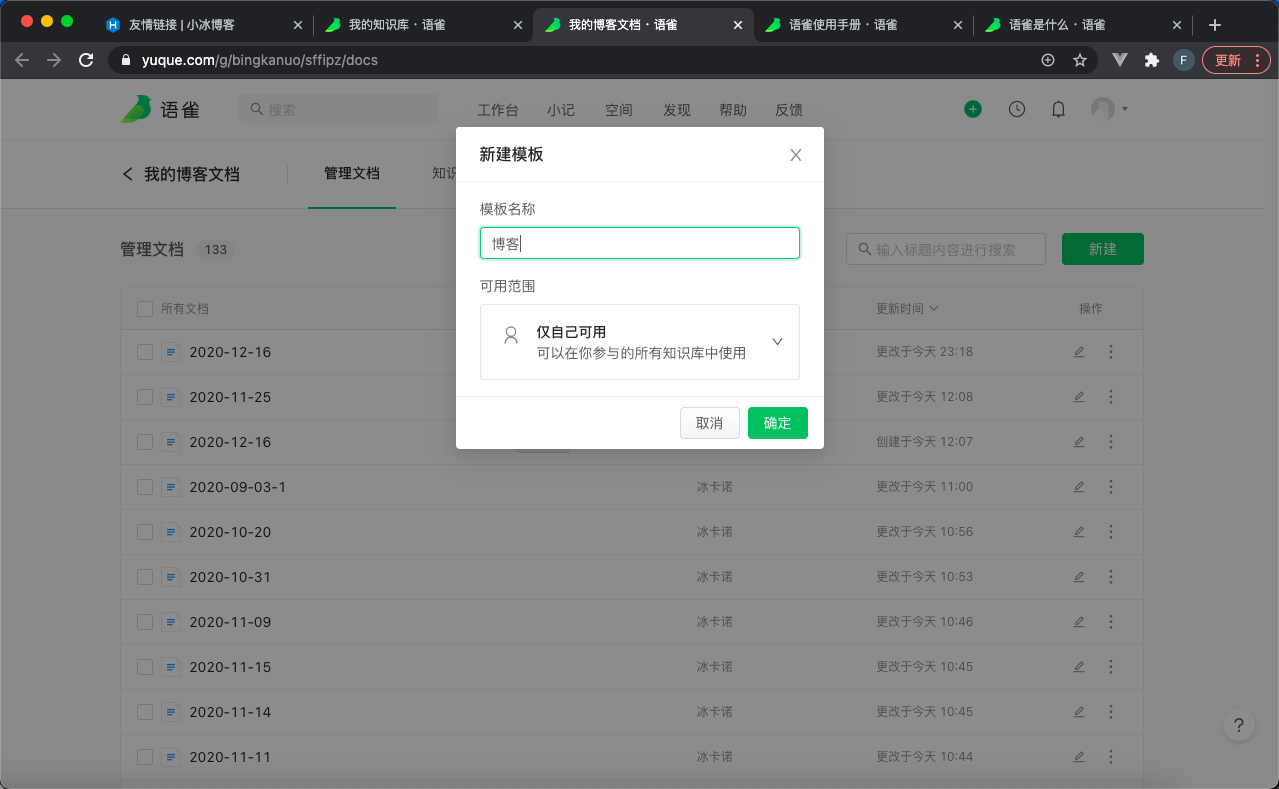
Task: Switch to the 语雀使用手册 browser tab
Action: click(x=863, y=25)
